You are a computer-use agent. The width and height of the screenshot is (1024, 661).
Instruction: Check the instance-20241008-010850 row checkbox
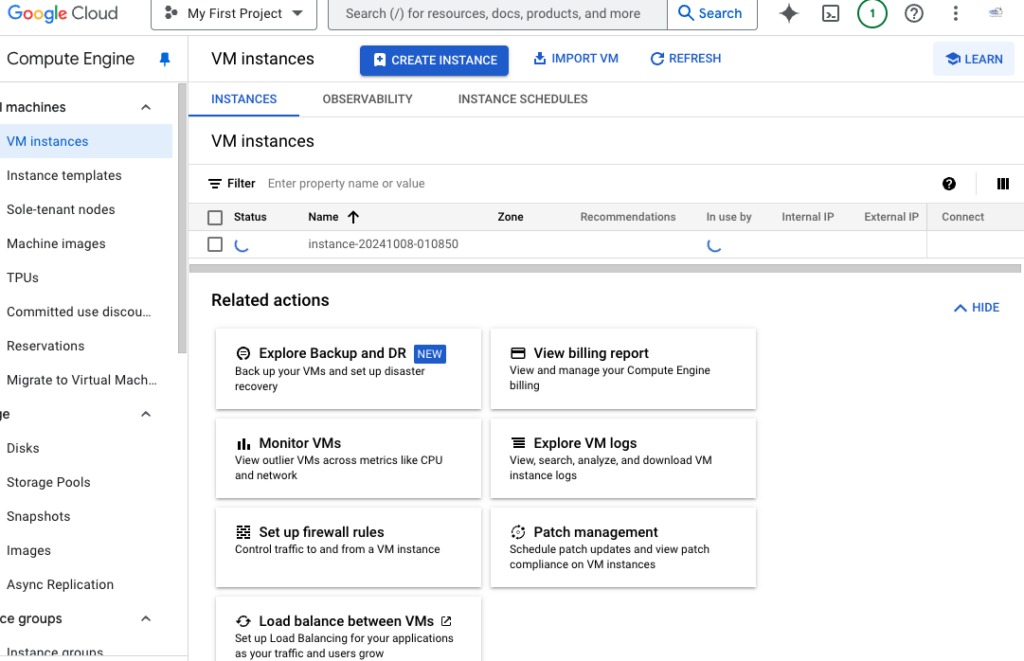pos(215,244)
